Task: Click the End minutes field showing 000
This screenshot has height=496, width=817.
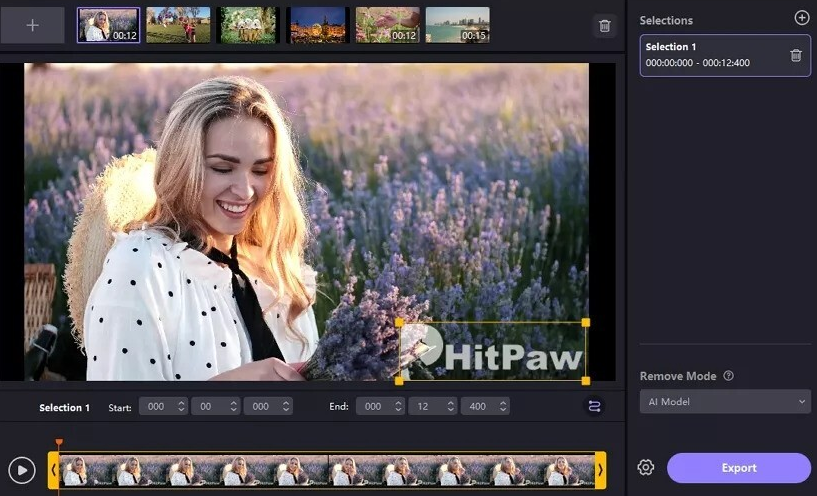Action: point(380,406)
